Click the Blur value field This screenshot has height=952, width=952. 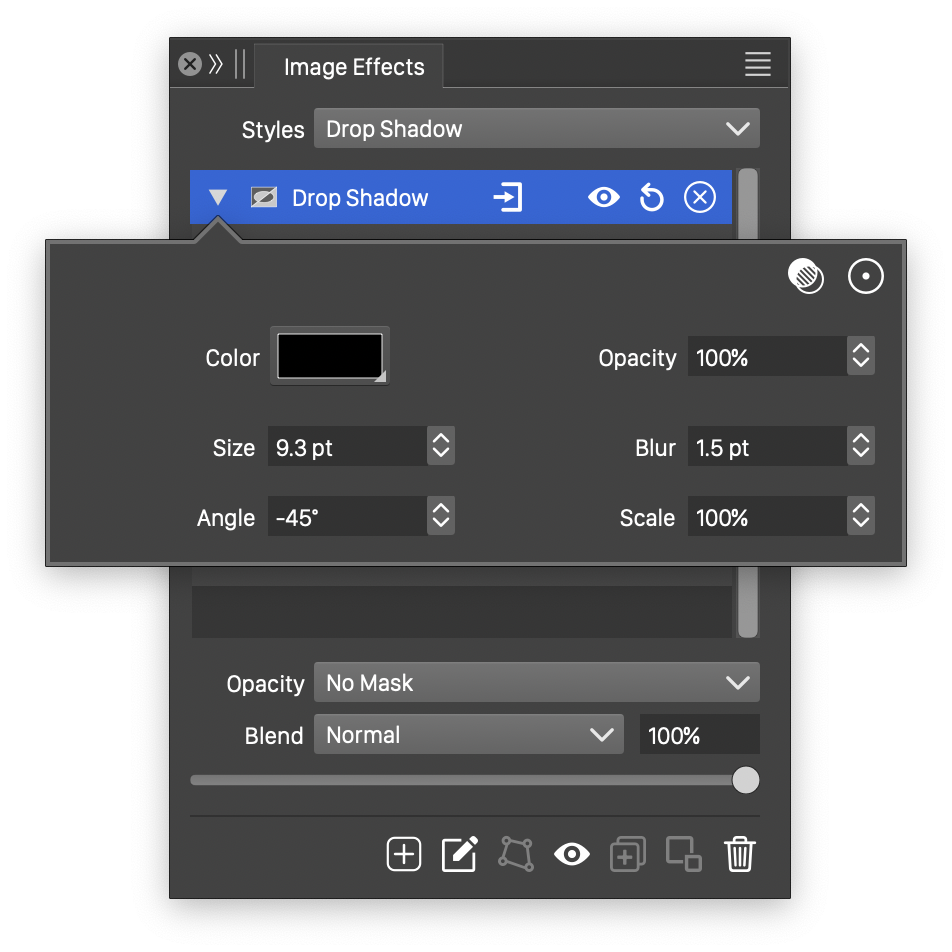[766, 447]
